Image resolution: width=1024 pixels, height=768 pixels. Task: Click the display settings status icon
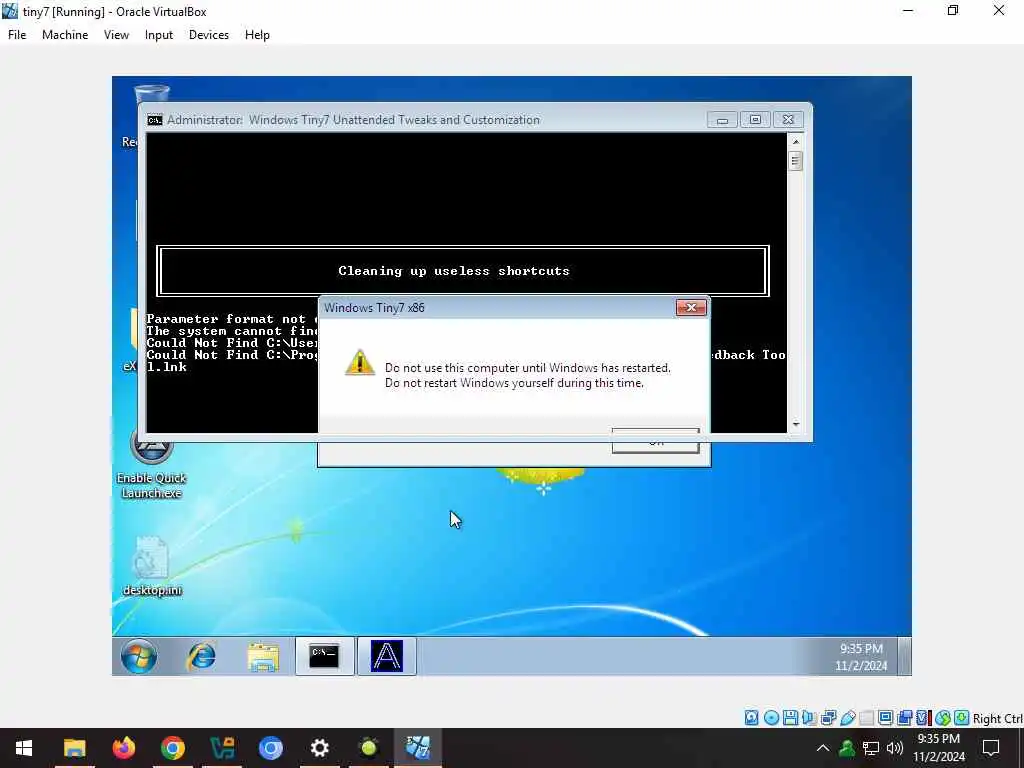click(886, 718)
